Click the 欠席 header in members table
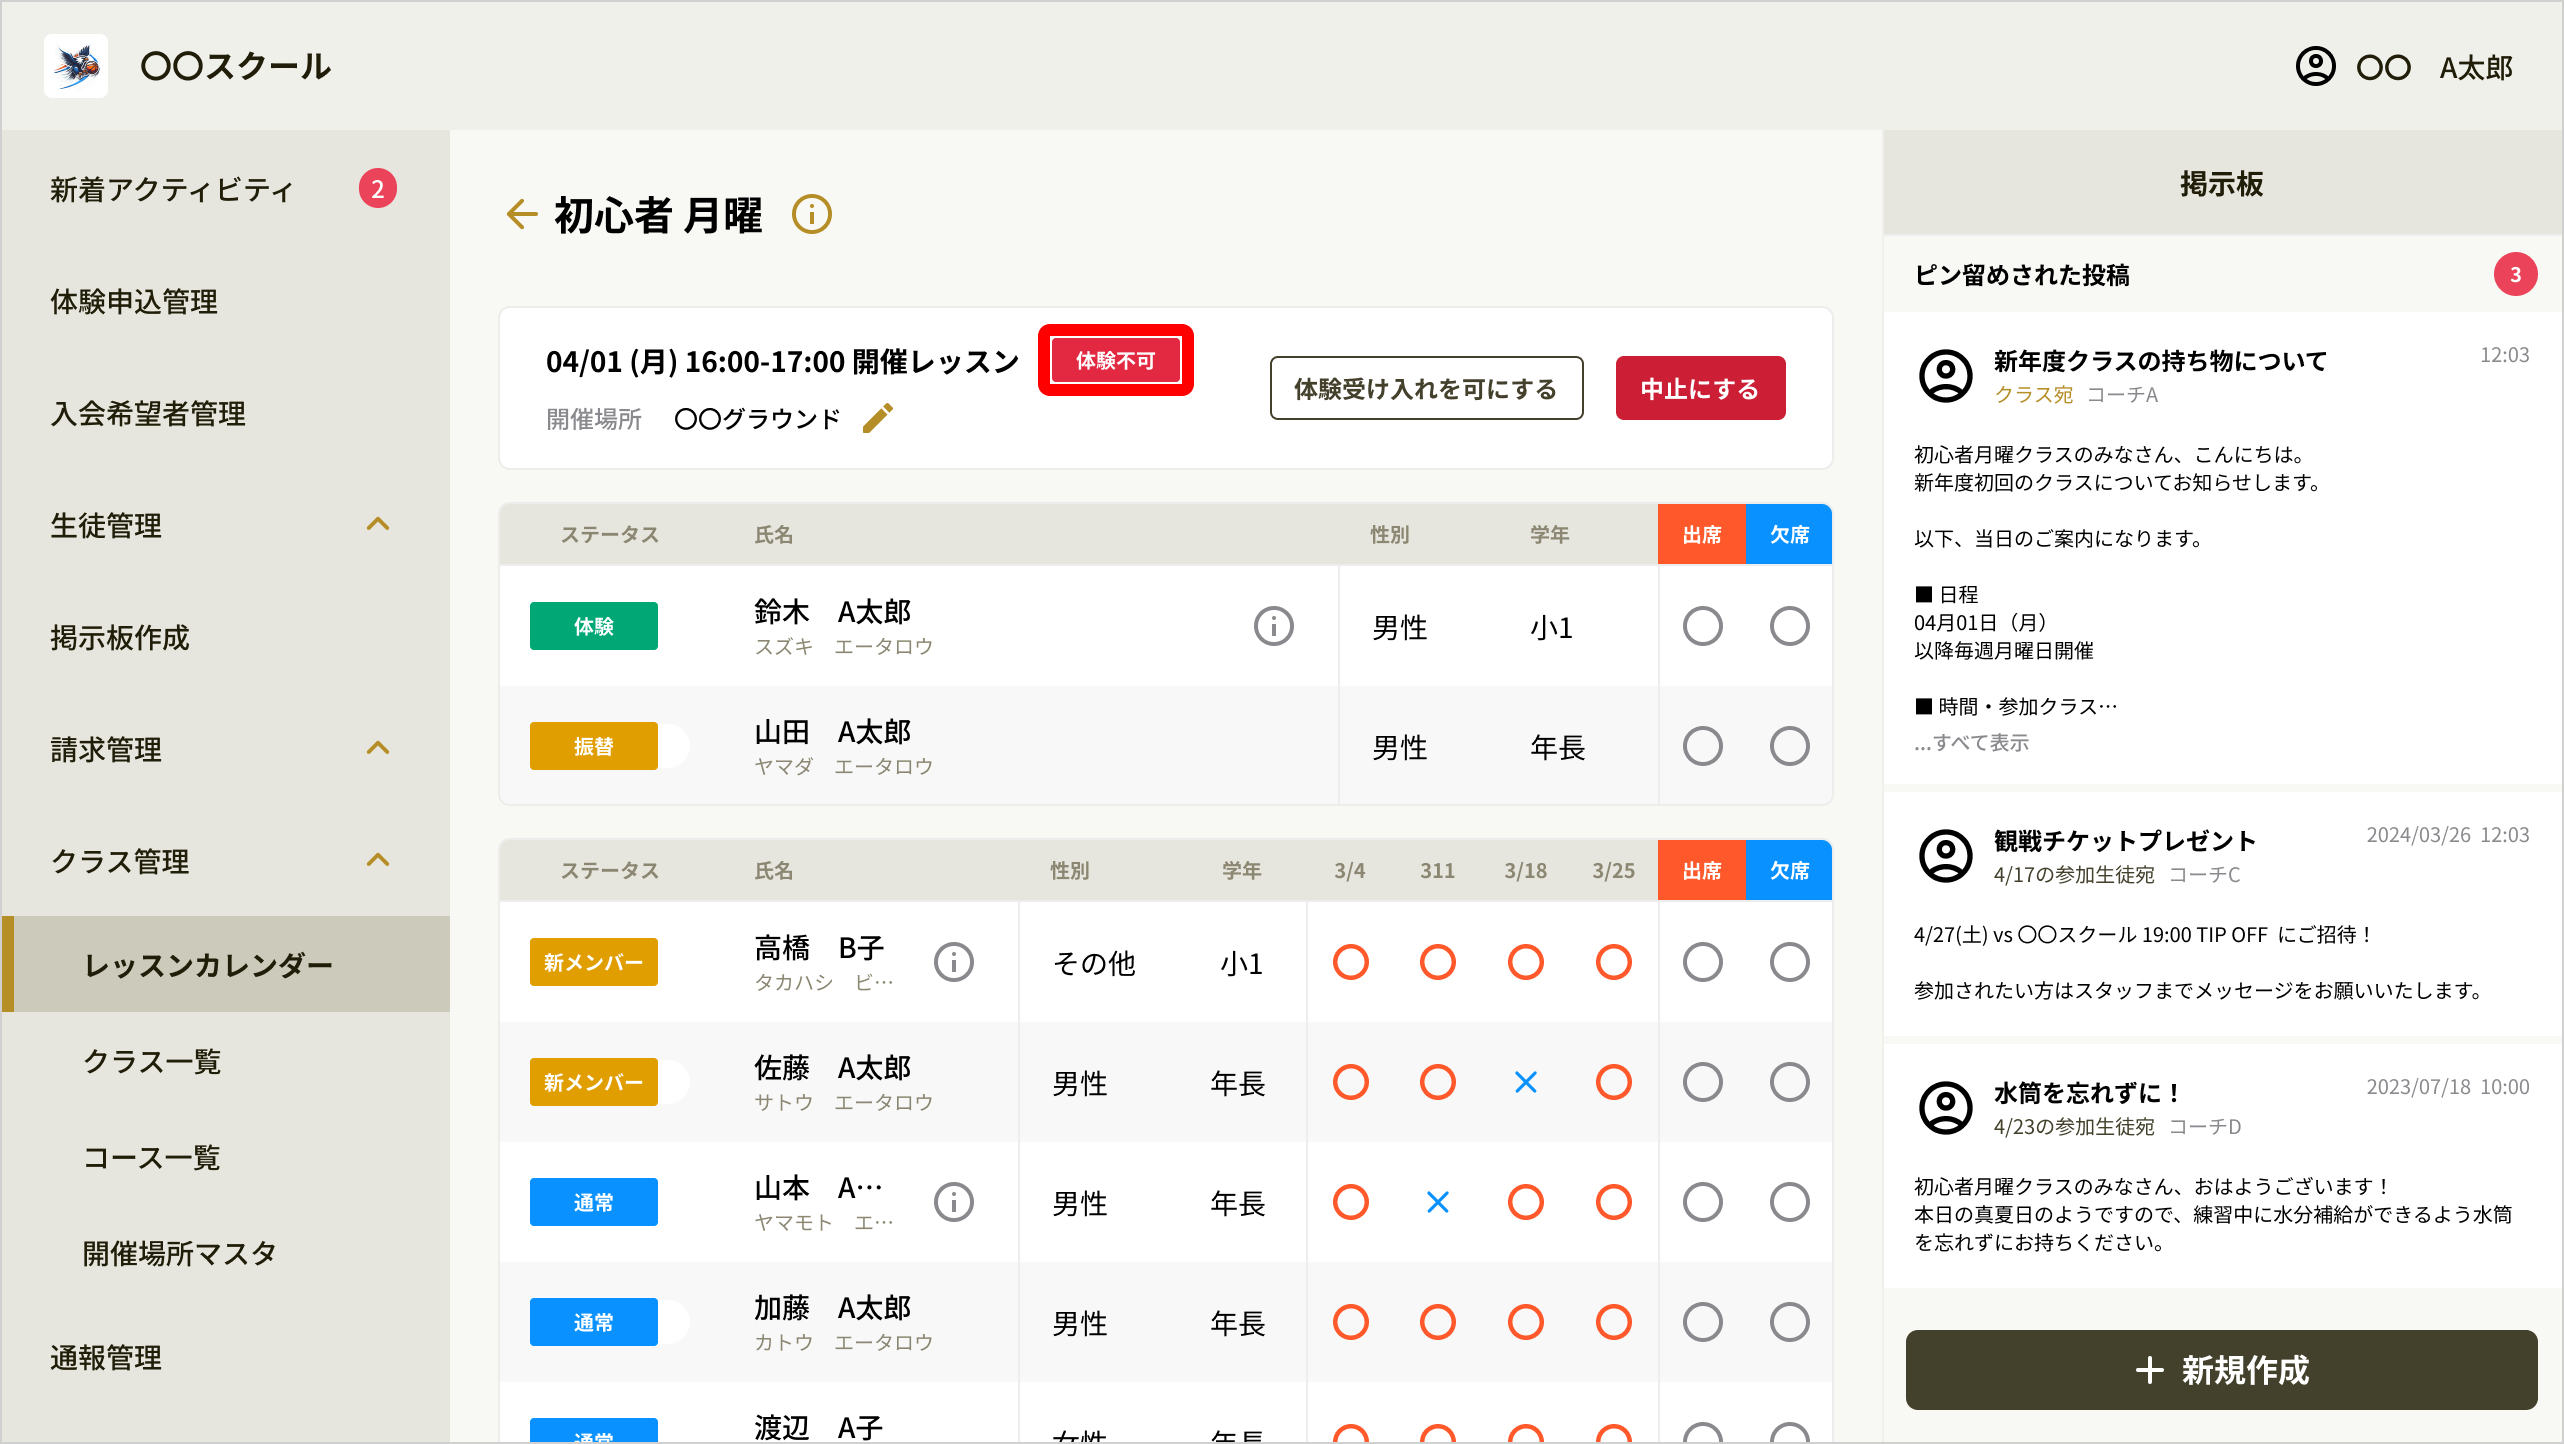2564x1444 pixels. (x=1789, y=871)
